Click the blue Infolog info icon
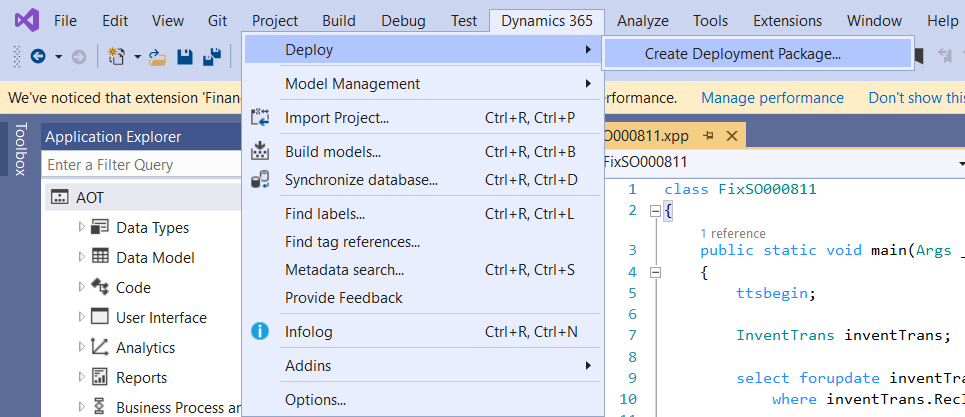This screenshot has width=965, height=417. 260,332
